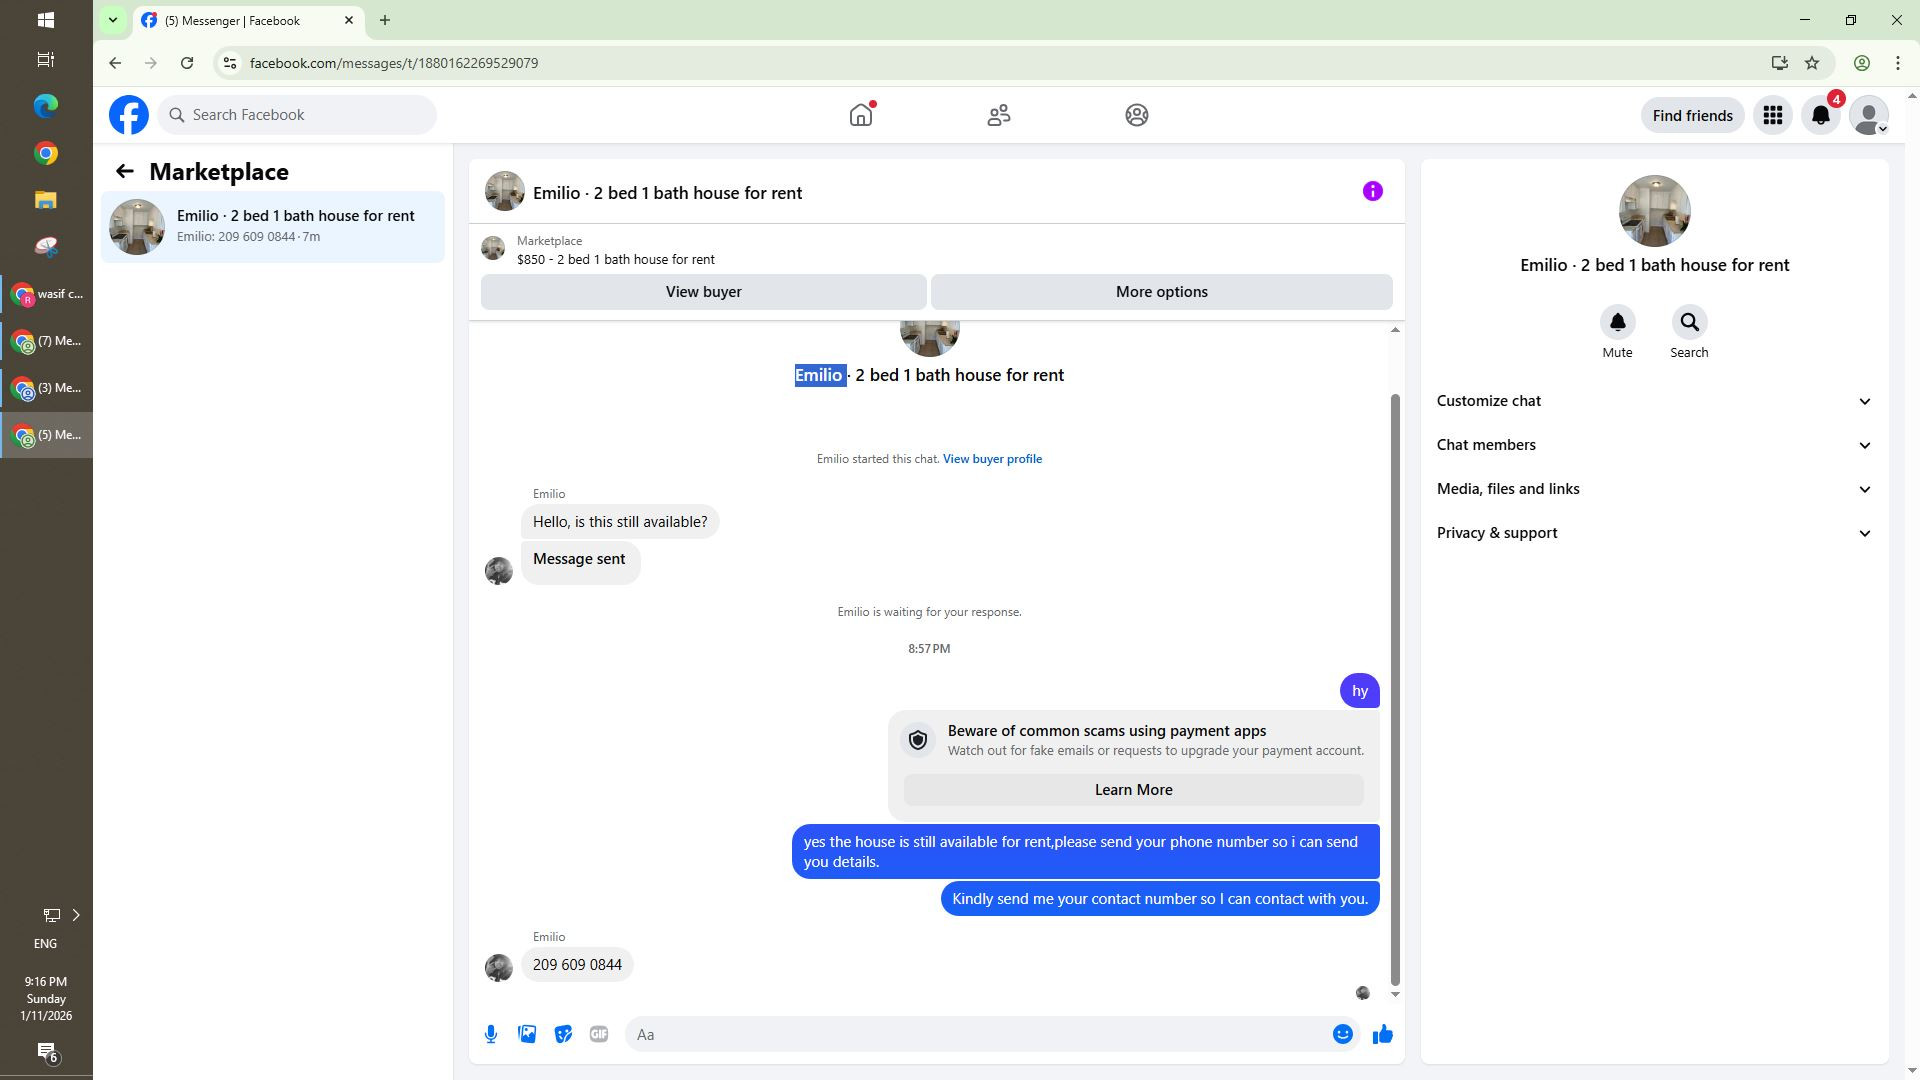Open Chrome's three-dot menu
This screenshot has width=1920, height=1080.
[x=1898, y=63]
